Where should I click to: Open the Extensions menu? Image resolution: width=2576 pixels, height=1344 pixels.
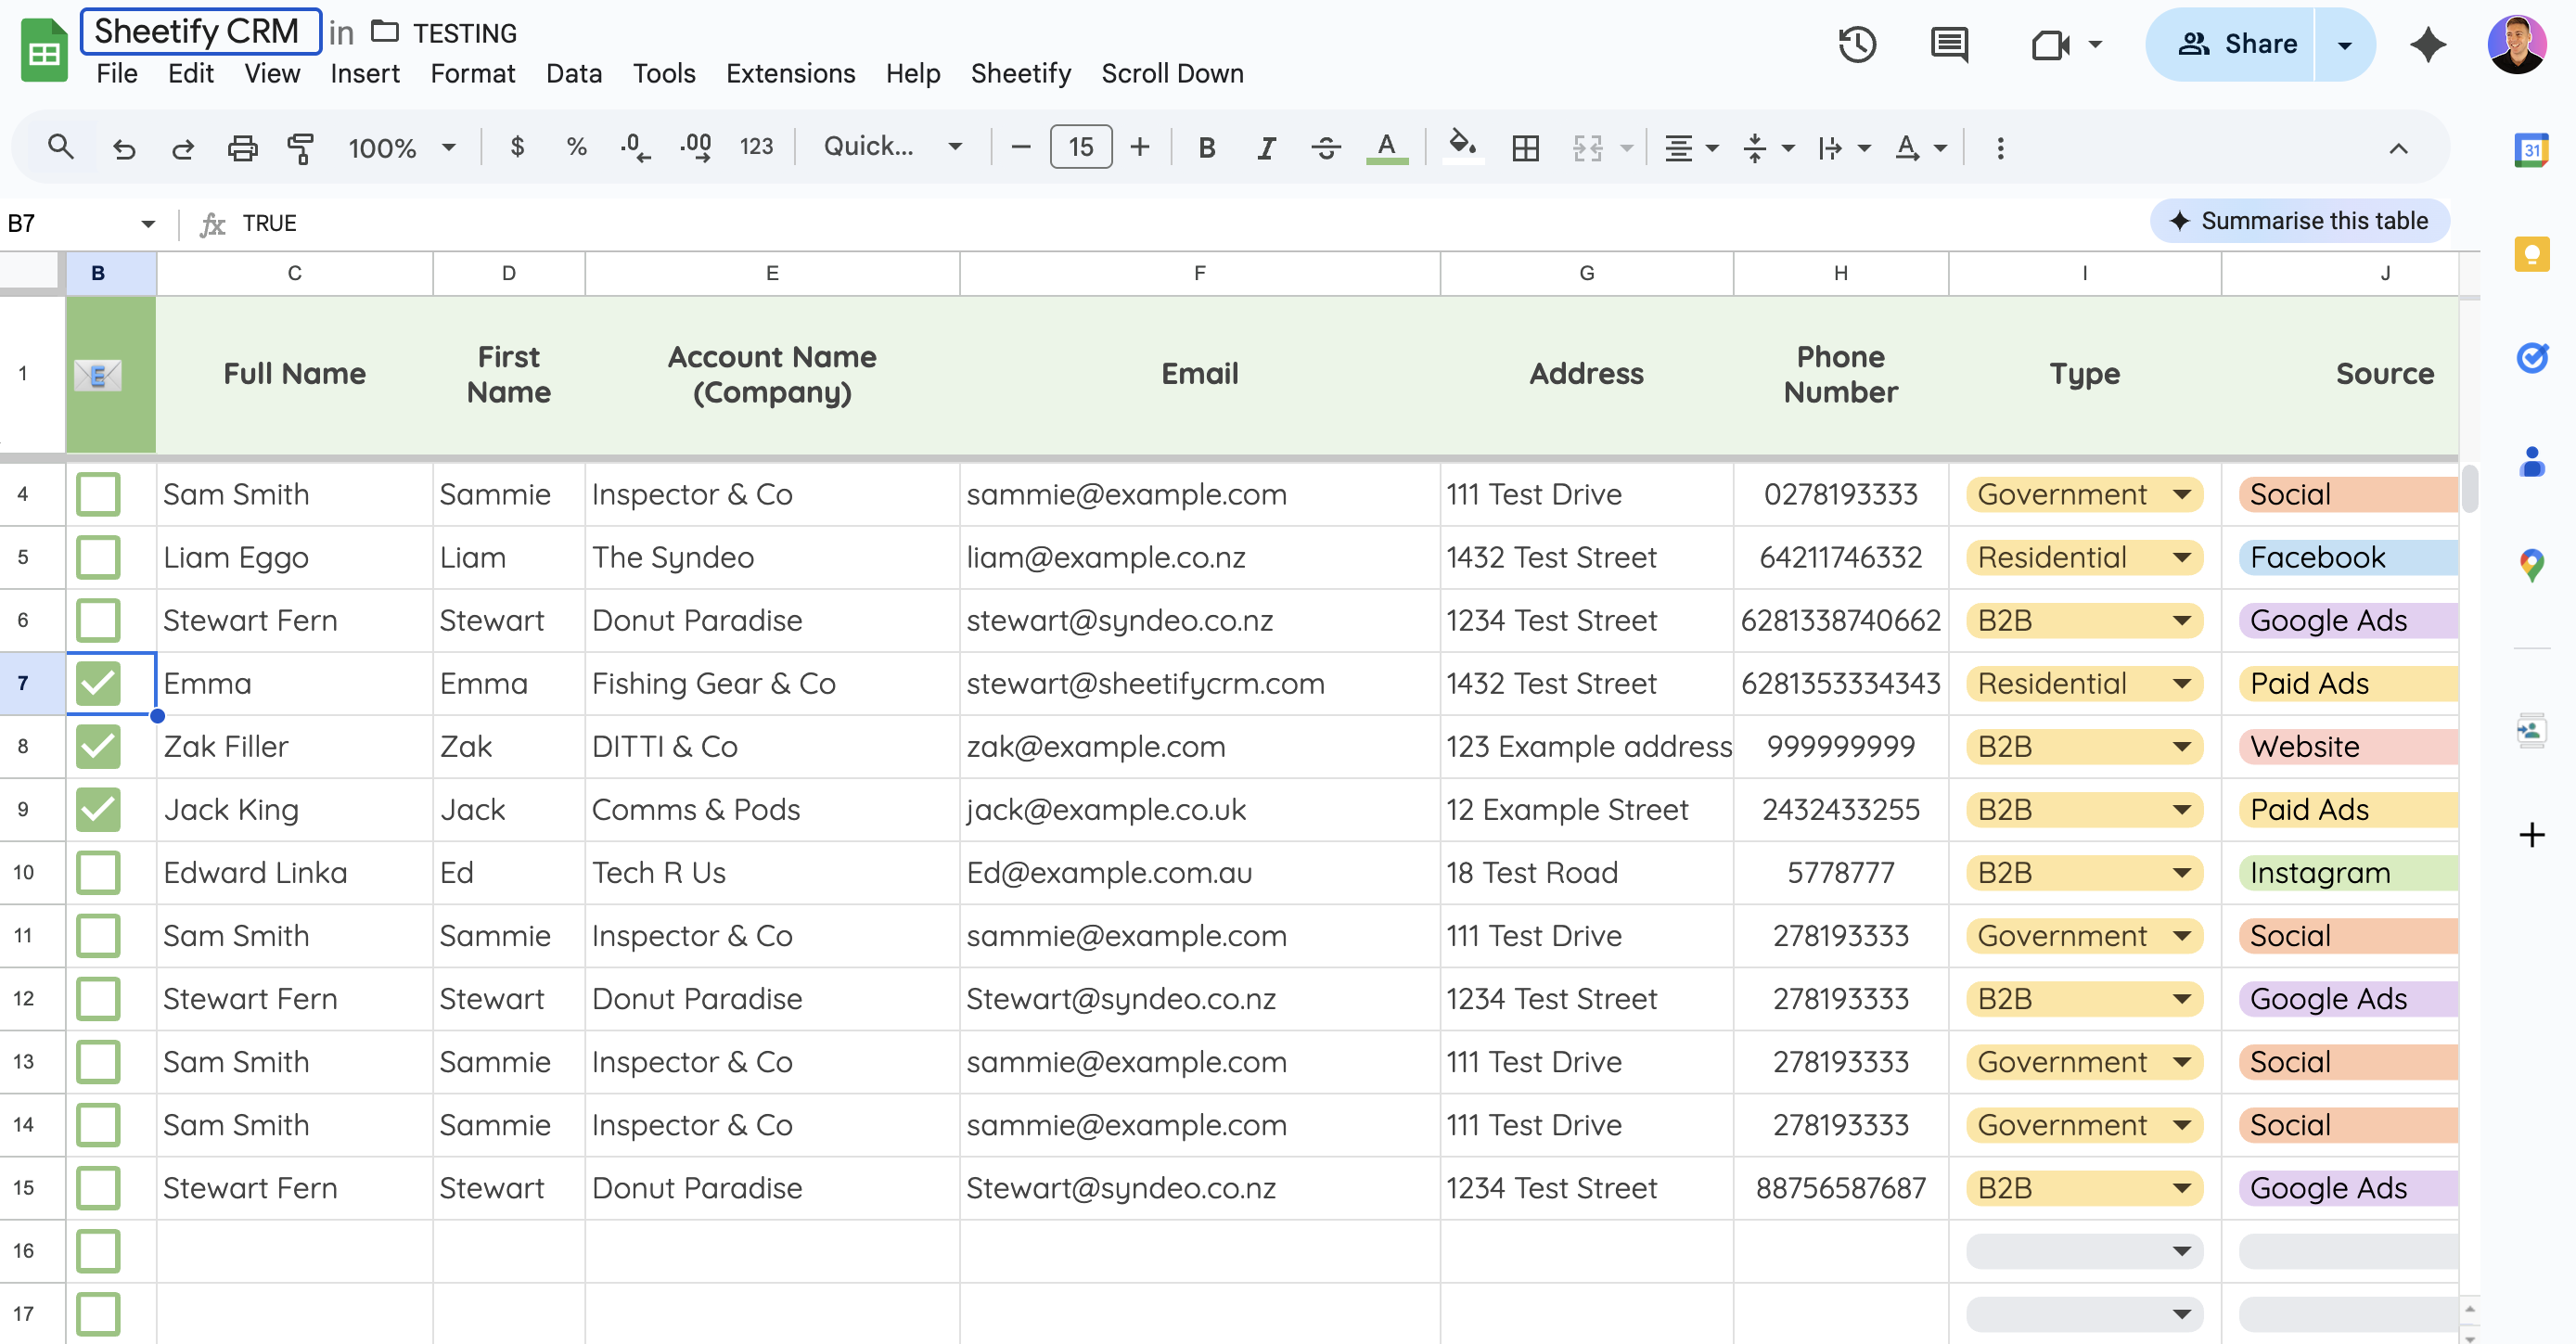(x=790, y=73)
